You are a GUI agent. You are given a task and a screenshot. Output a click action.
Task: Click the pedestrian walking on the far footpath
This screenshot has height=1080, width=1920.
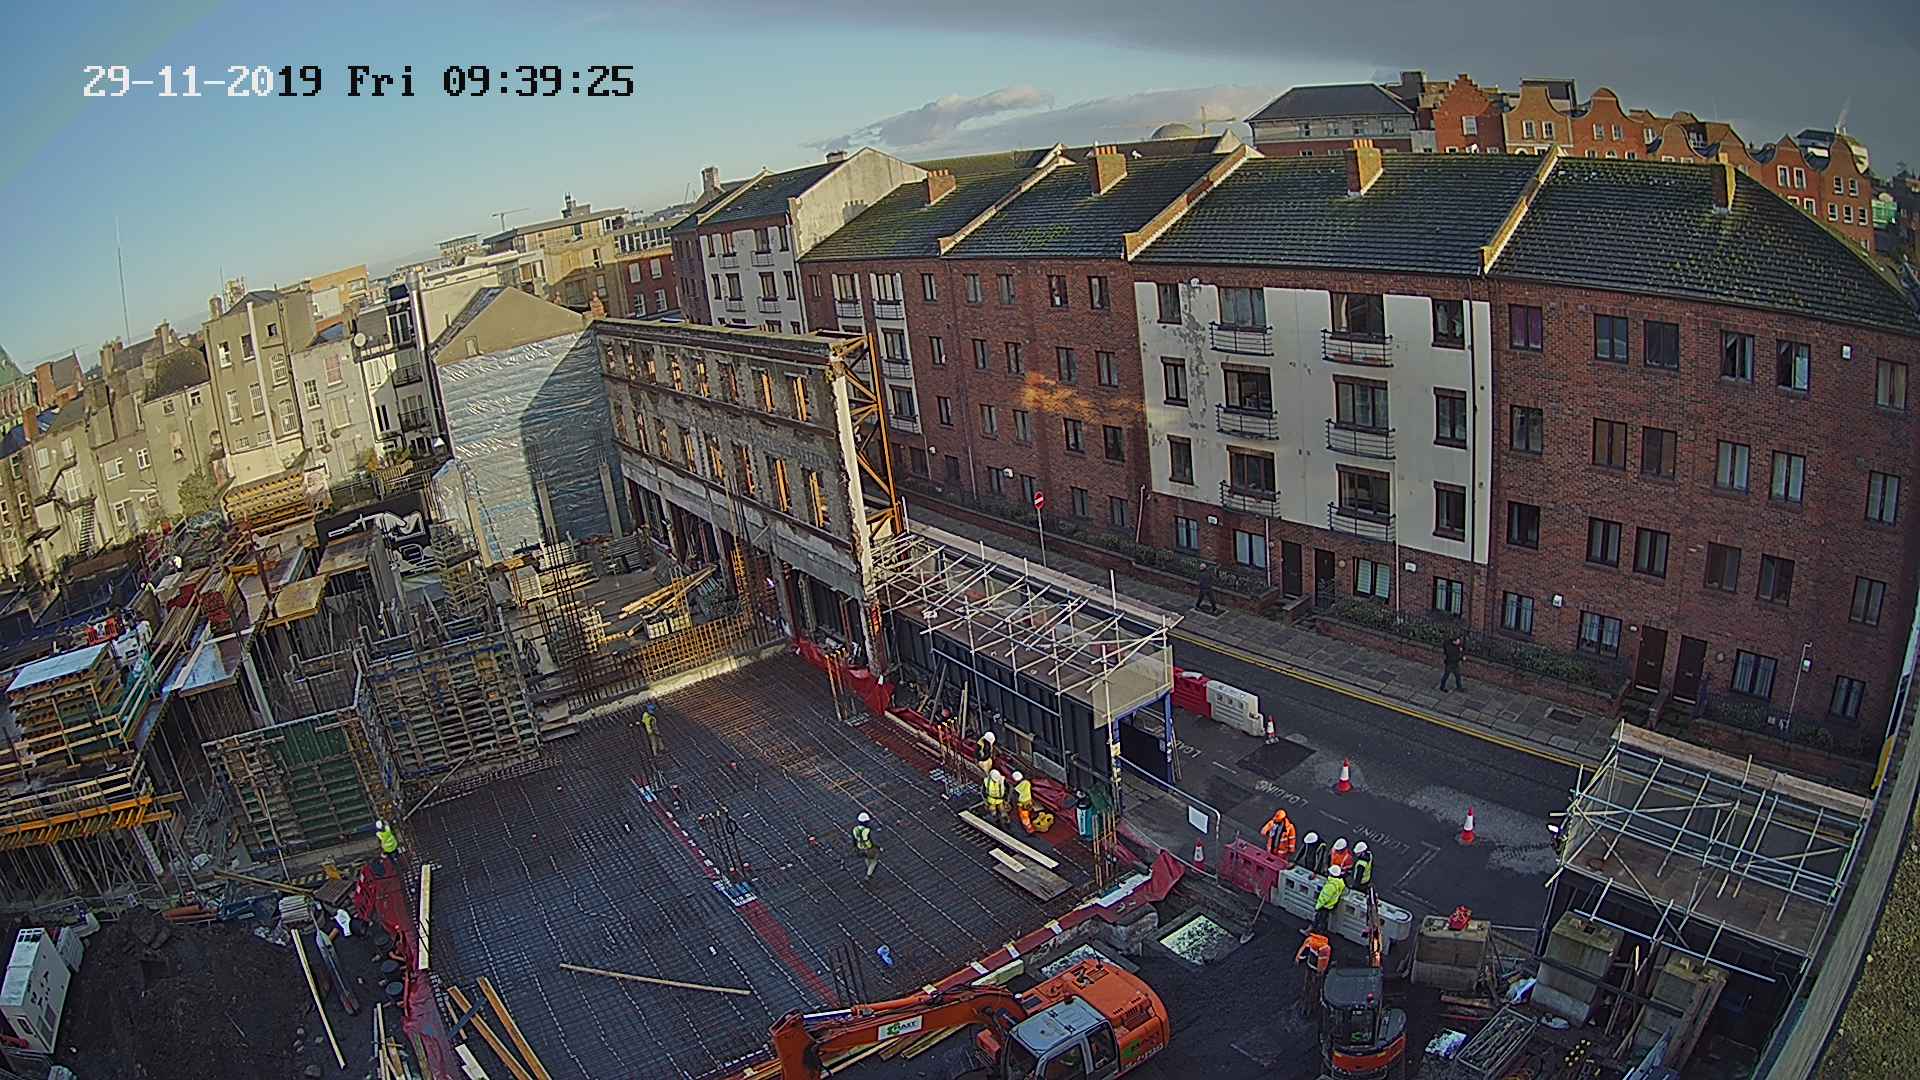pyautogui.click(x=1451, y=662)
